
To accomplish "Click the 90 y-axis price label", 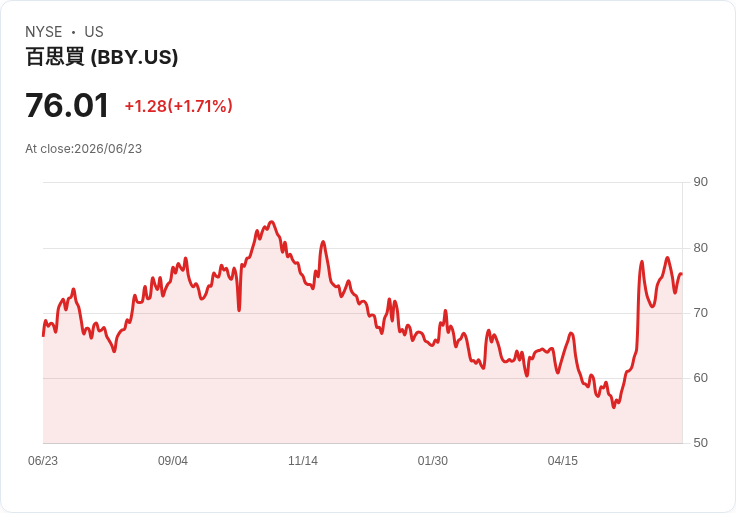I will click(700, 182).
